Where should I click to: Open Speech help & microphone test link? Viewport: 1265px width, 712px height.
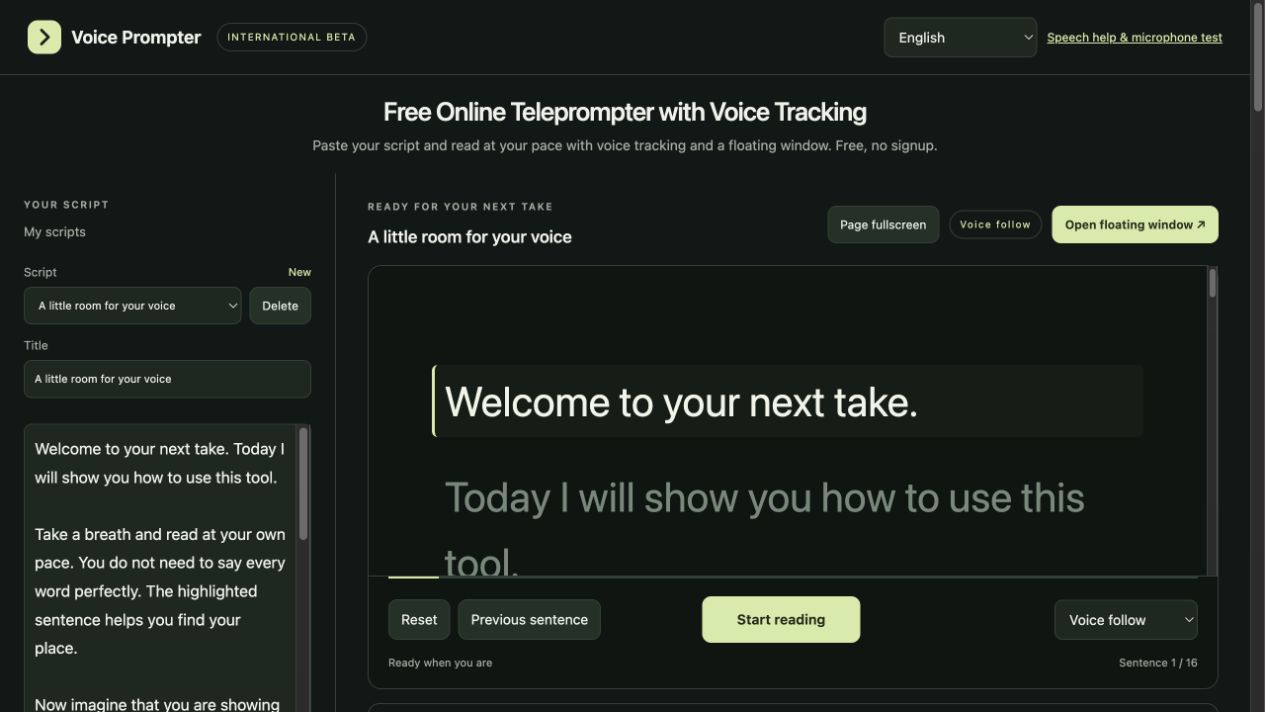(x=1134, y=37)
